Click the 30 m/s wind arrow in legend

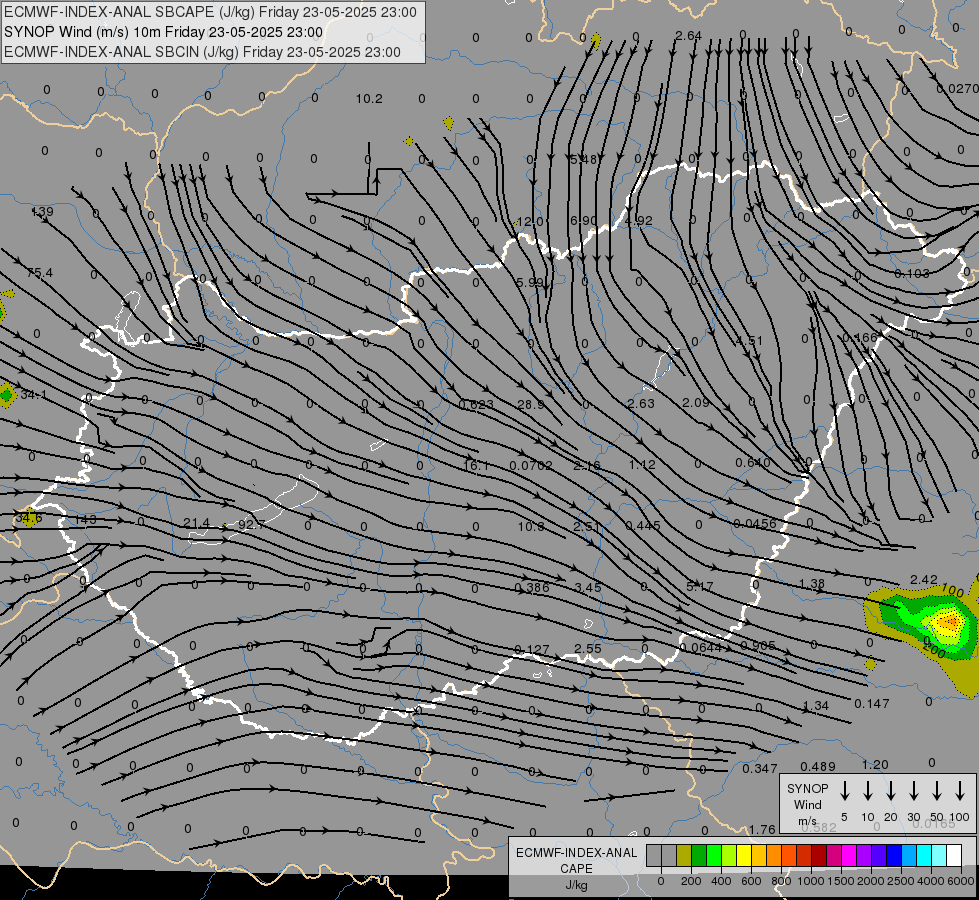coord(914,791)
